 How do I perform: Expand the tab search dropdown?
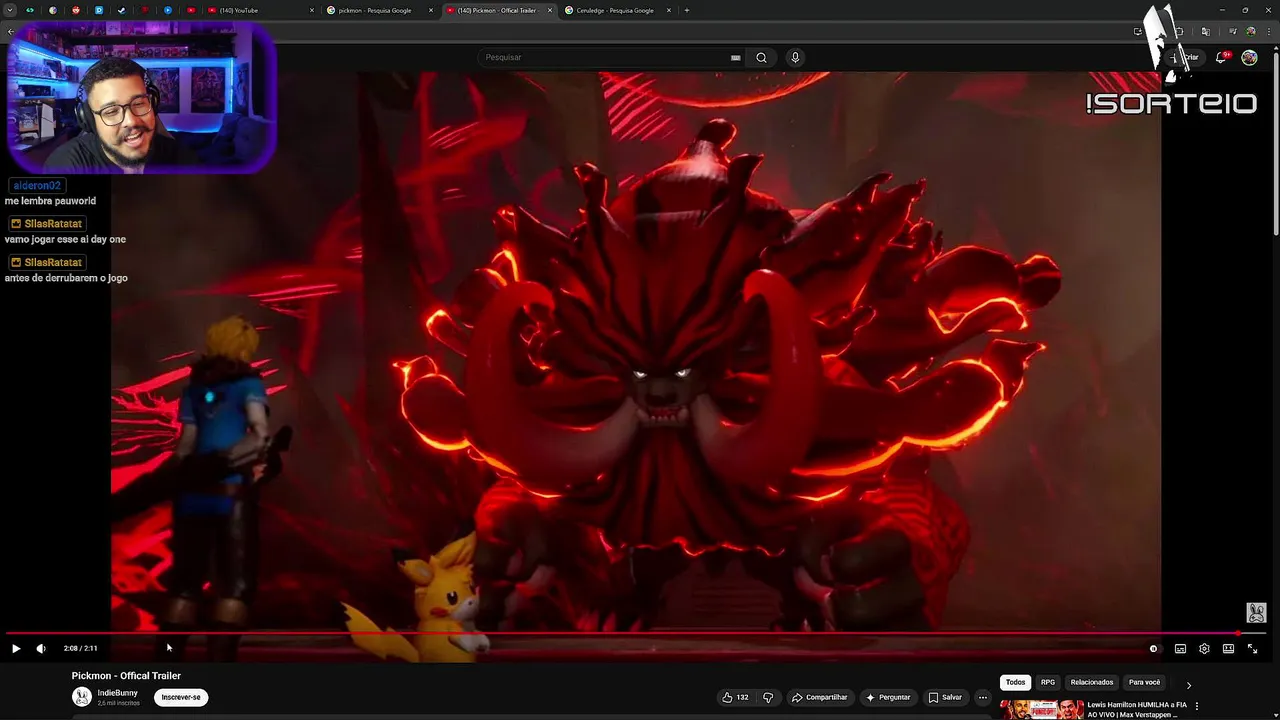click(10, 10)
